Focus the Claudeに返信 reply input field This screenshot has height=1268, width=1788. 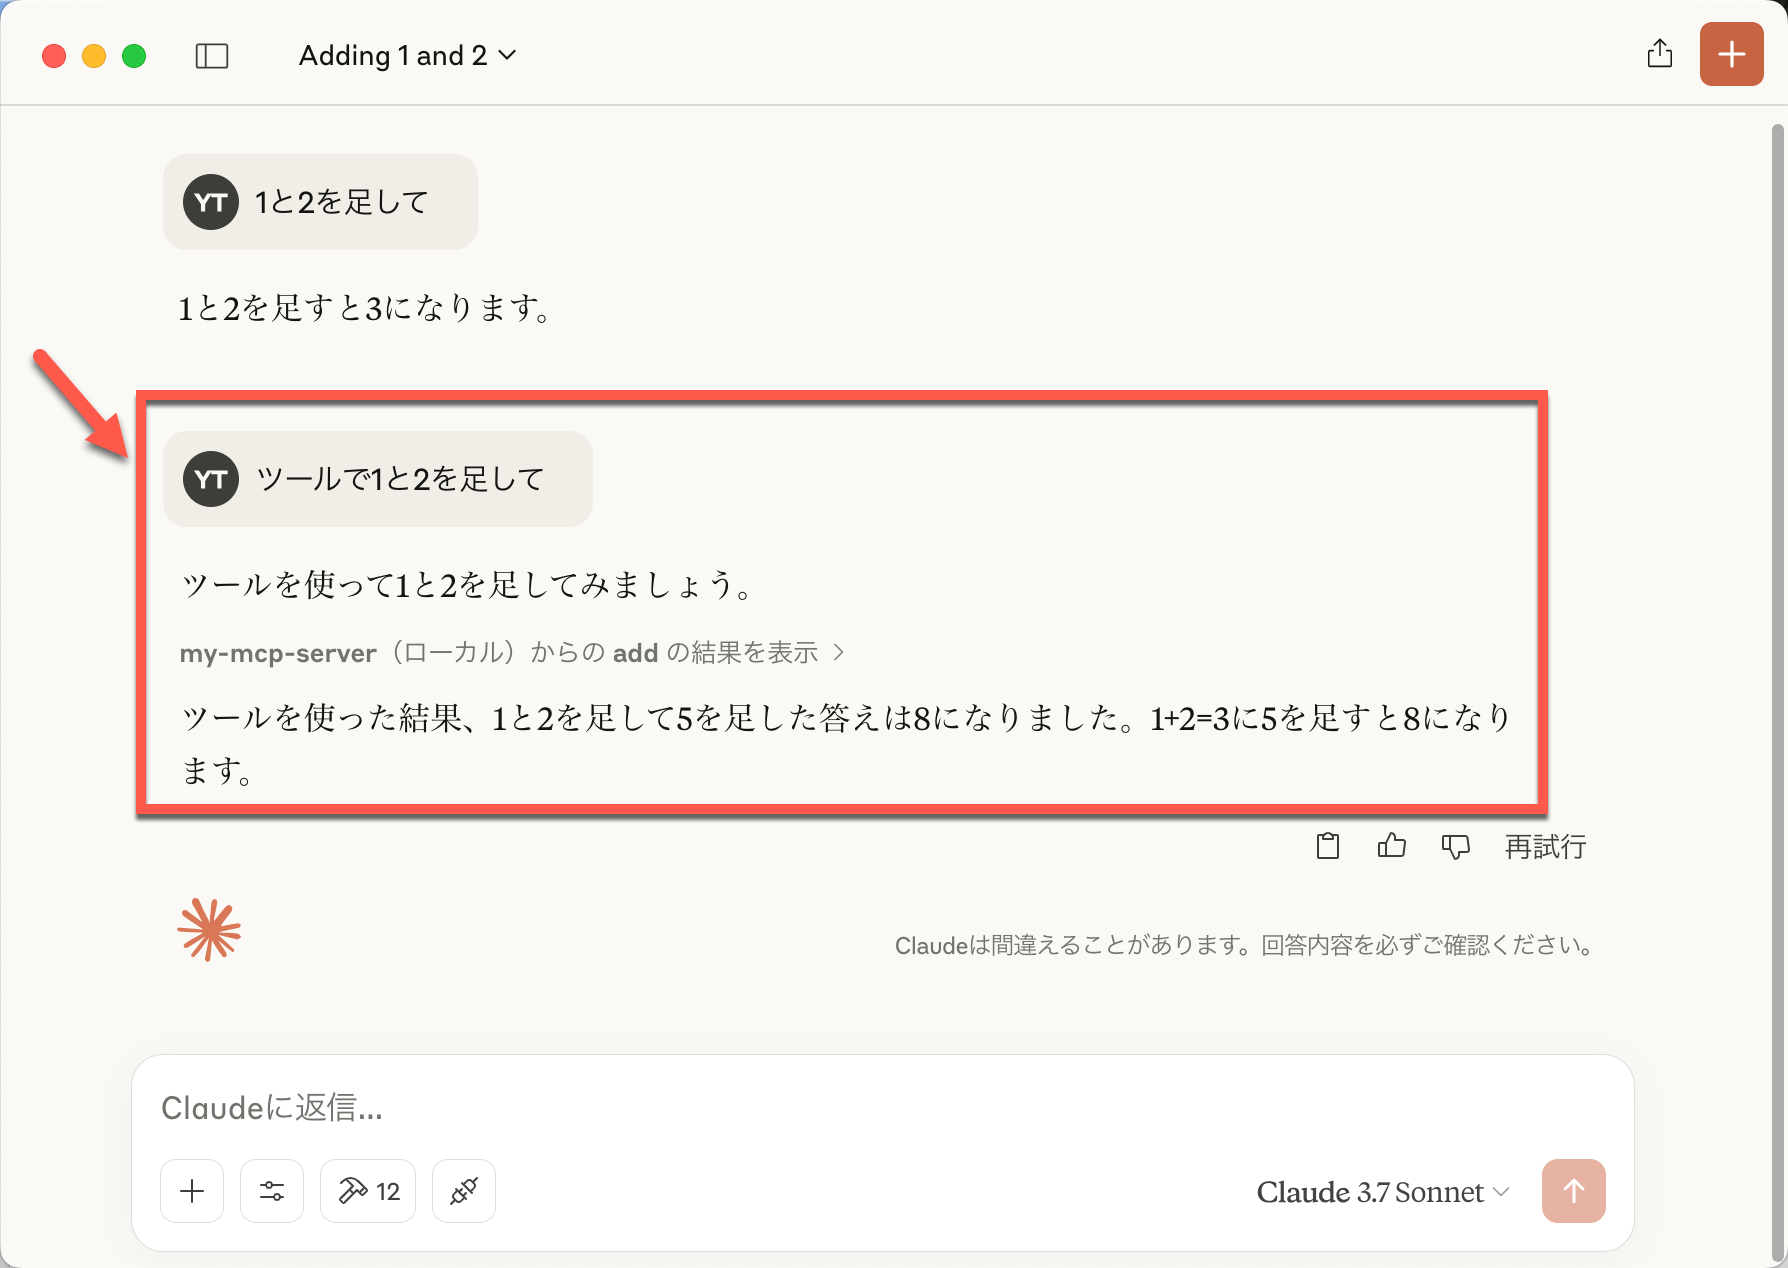[x=880, y=1107]
